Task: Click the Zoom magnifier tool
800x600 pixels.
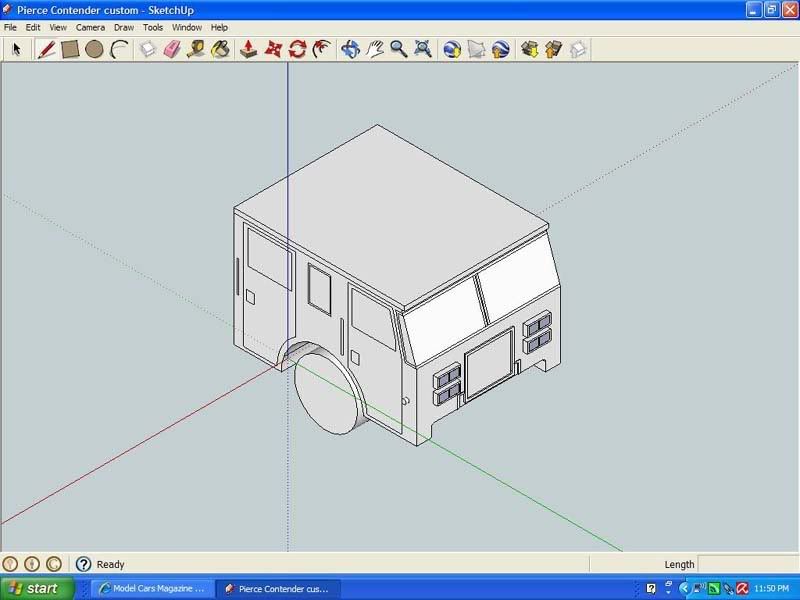Action: coord(398,49)
